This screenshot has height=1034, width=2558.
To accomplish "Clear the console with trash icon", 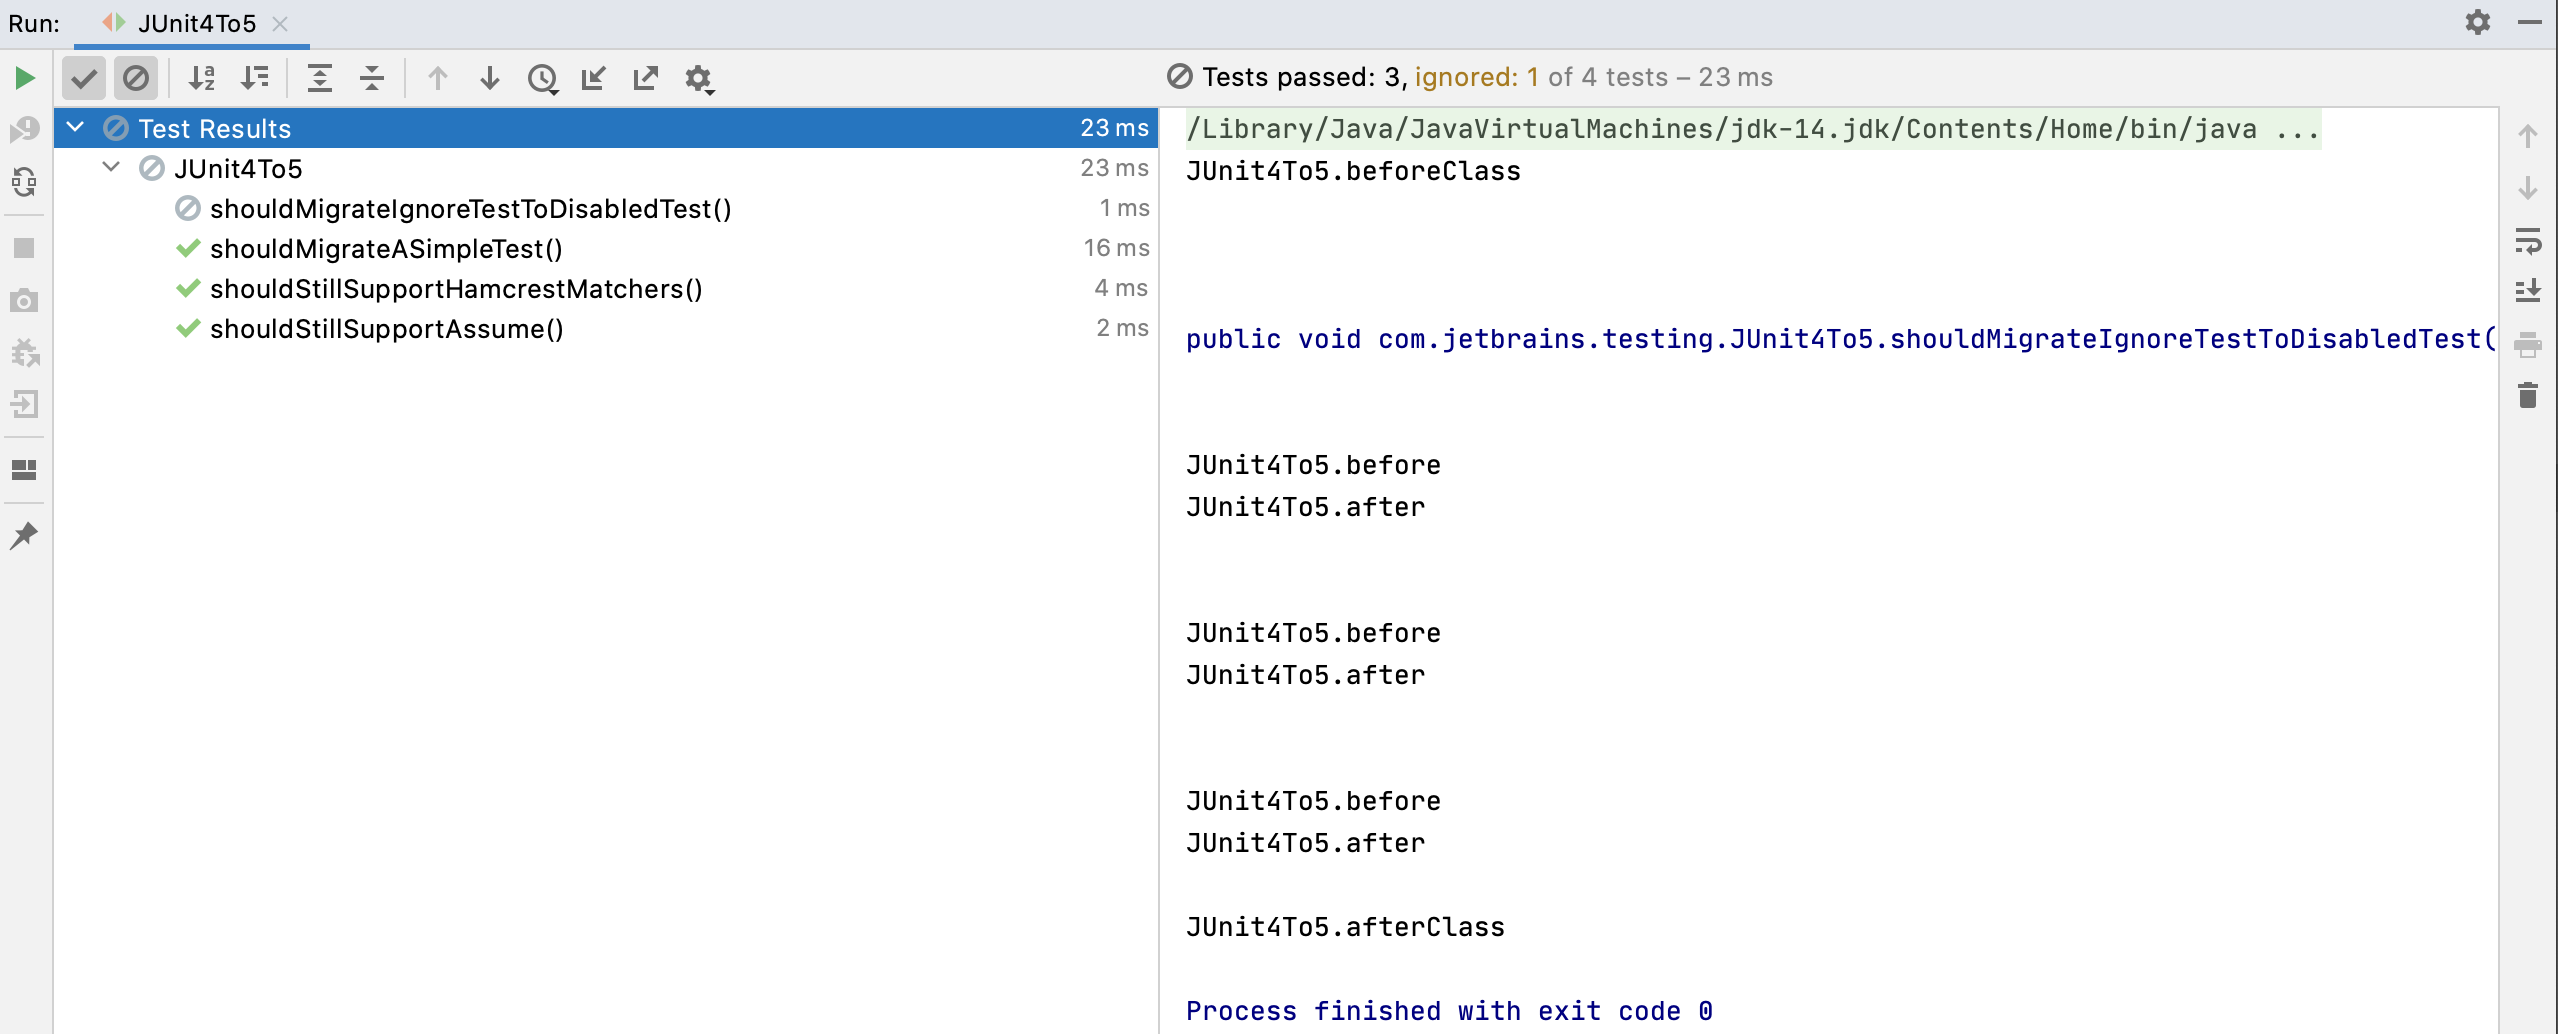I will click(x=2527, y=397).
